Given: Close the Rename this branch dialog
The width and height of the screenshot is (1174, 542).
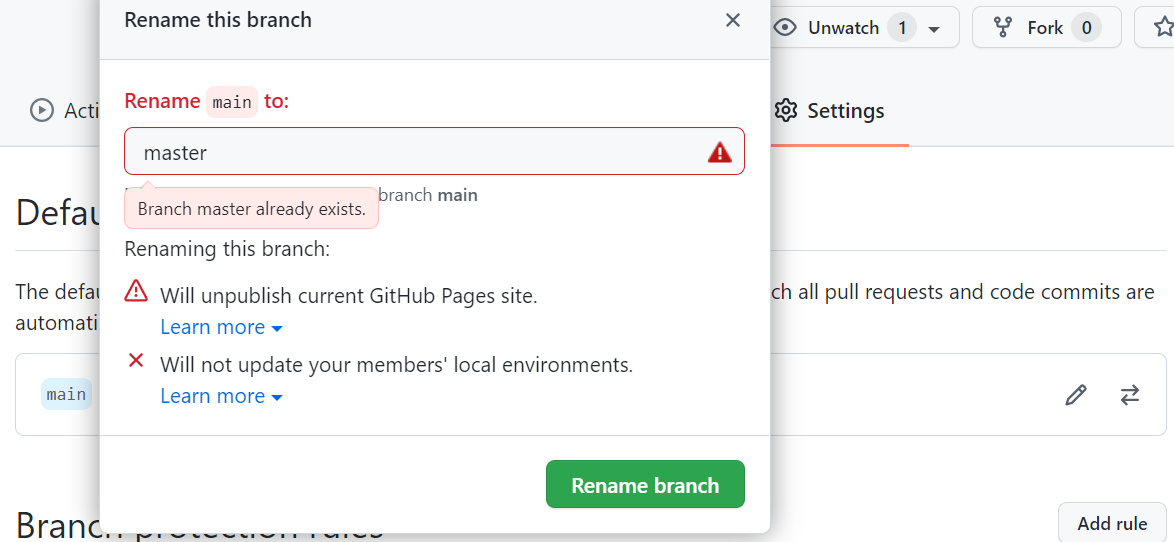Looking at the screenshot, I should coord(733,20).
